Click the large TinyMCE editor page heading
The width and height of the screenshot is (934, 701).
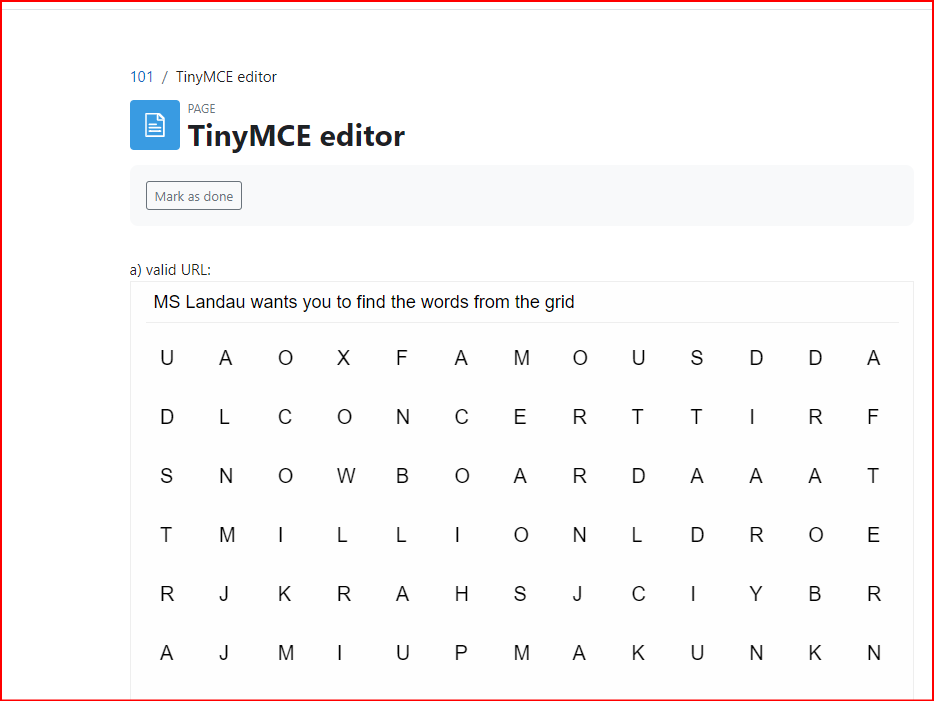pyautogui.click(x=296, y=136)
